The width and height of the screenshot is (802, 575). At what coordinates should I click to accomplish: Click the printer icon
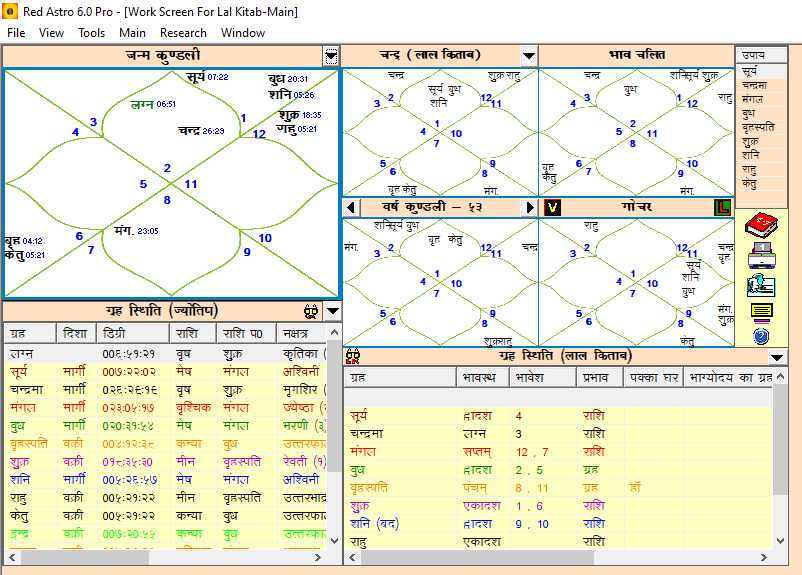point(761,256)
